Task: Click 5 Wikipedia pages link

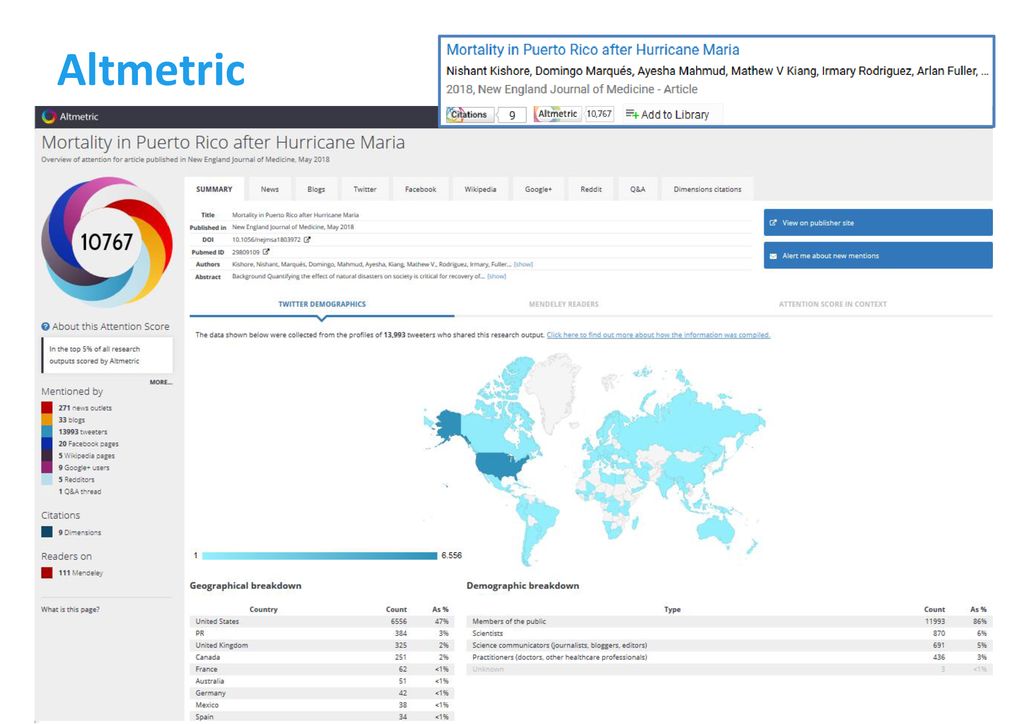Action: pyautogui.click(x=86, y=456)
